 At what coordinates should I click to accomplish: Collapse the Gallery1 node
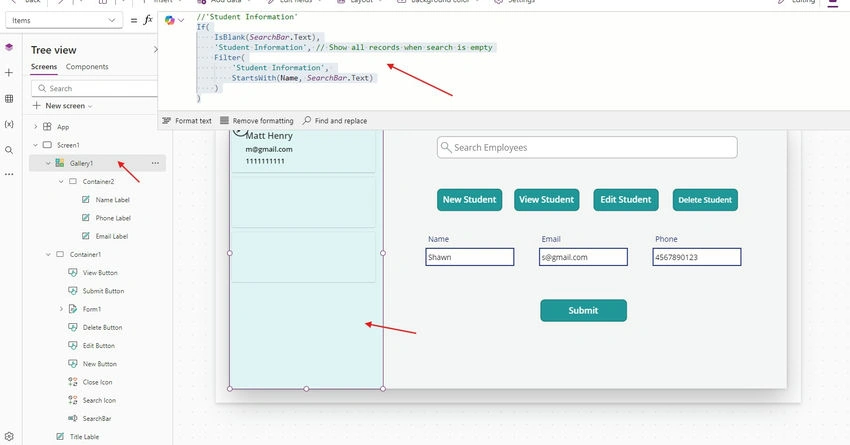(x=48, y=163)
